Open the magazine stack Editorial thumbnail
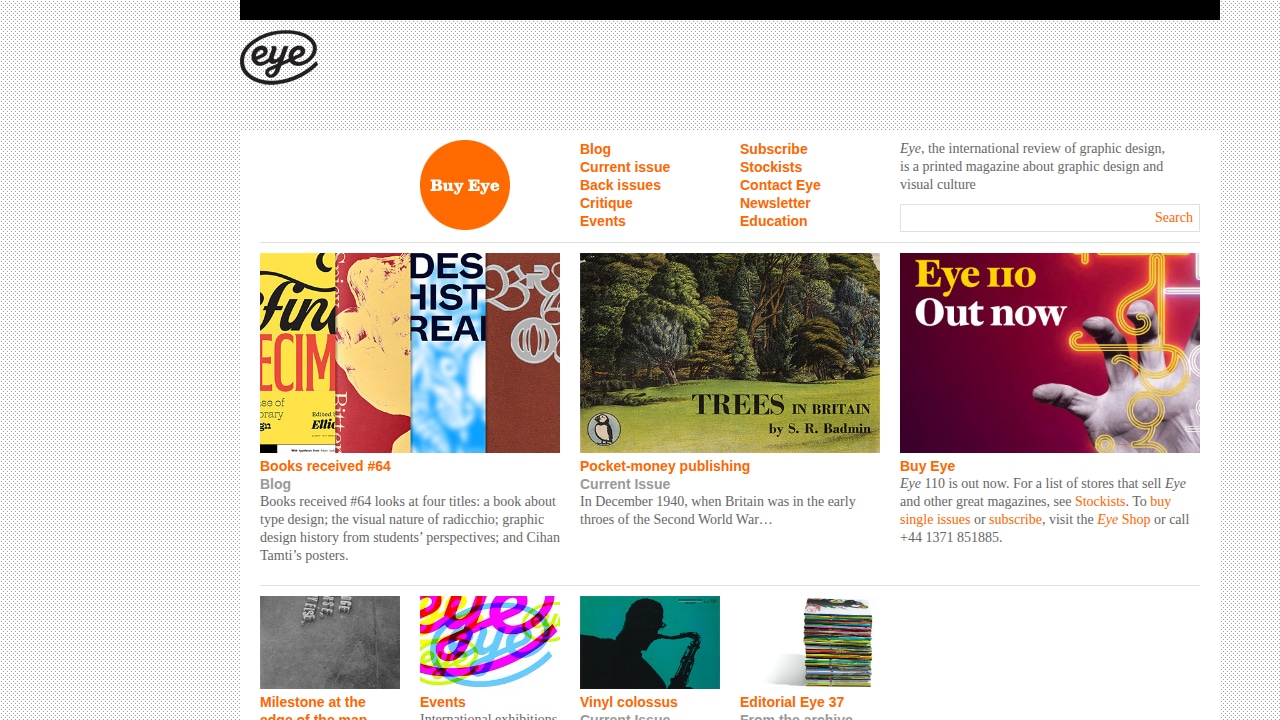 coord(810,642)
